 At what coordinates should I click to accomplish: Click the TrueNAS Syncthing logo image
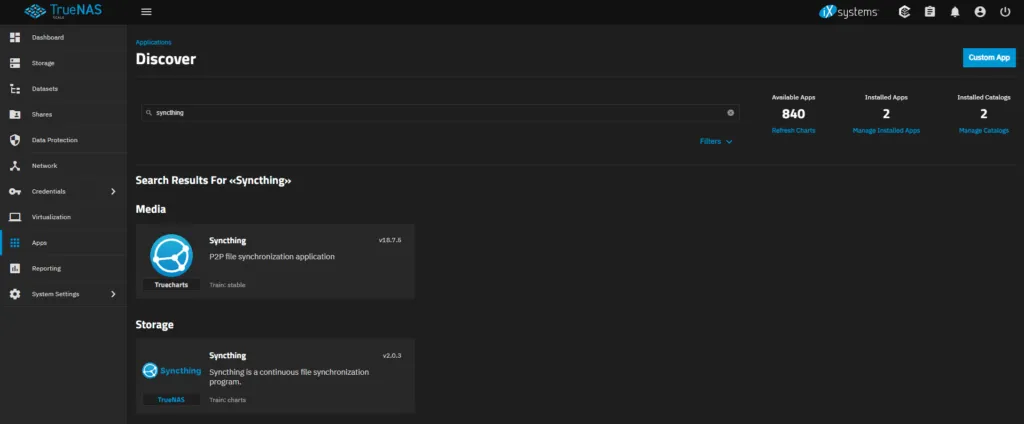[172, 370]
